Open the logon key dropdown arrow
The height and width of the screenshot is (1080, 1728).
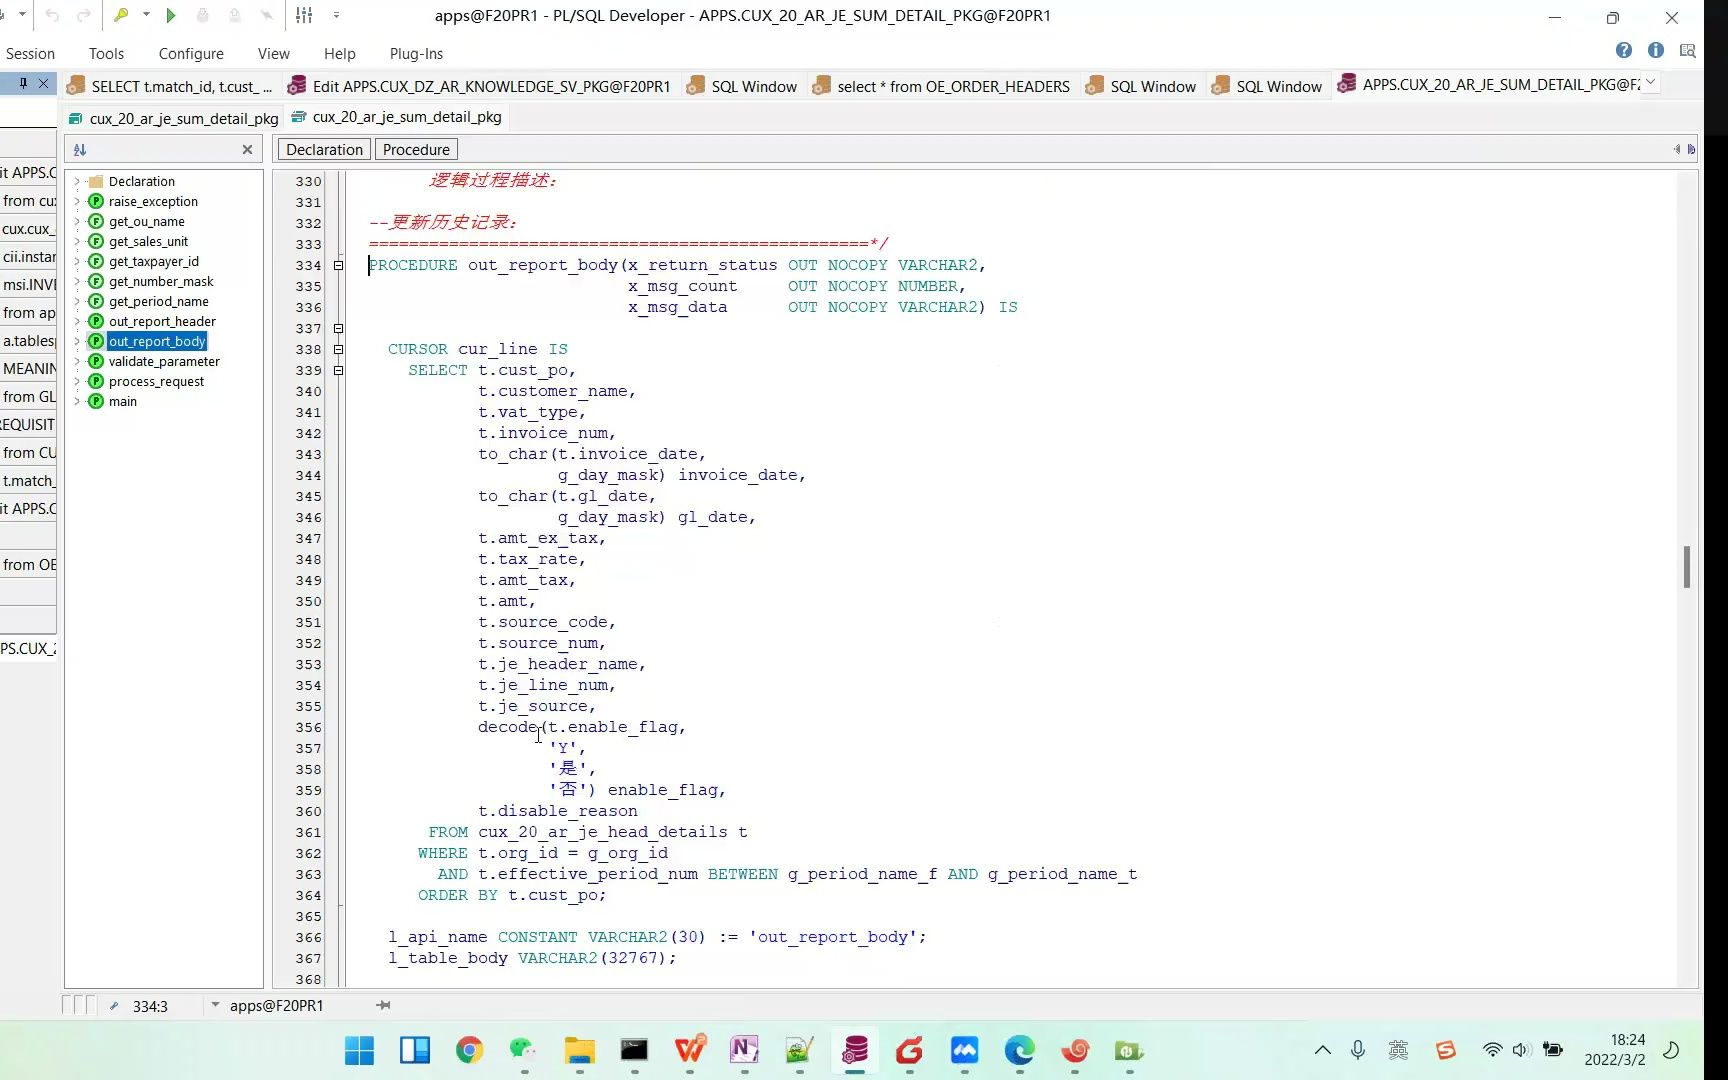tap(146, 15)
